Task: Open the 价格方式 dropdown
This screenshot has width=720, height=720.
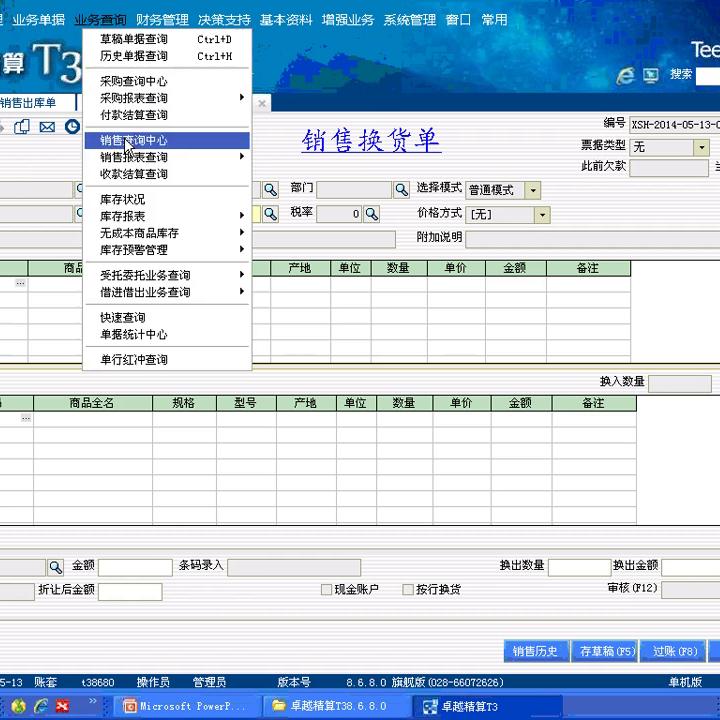Action: [x=542, y=215]
